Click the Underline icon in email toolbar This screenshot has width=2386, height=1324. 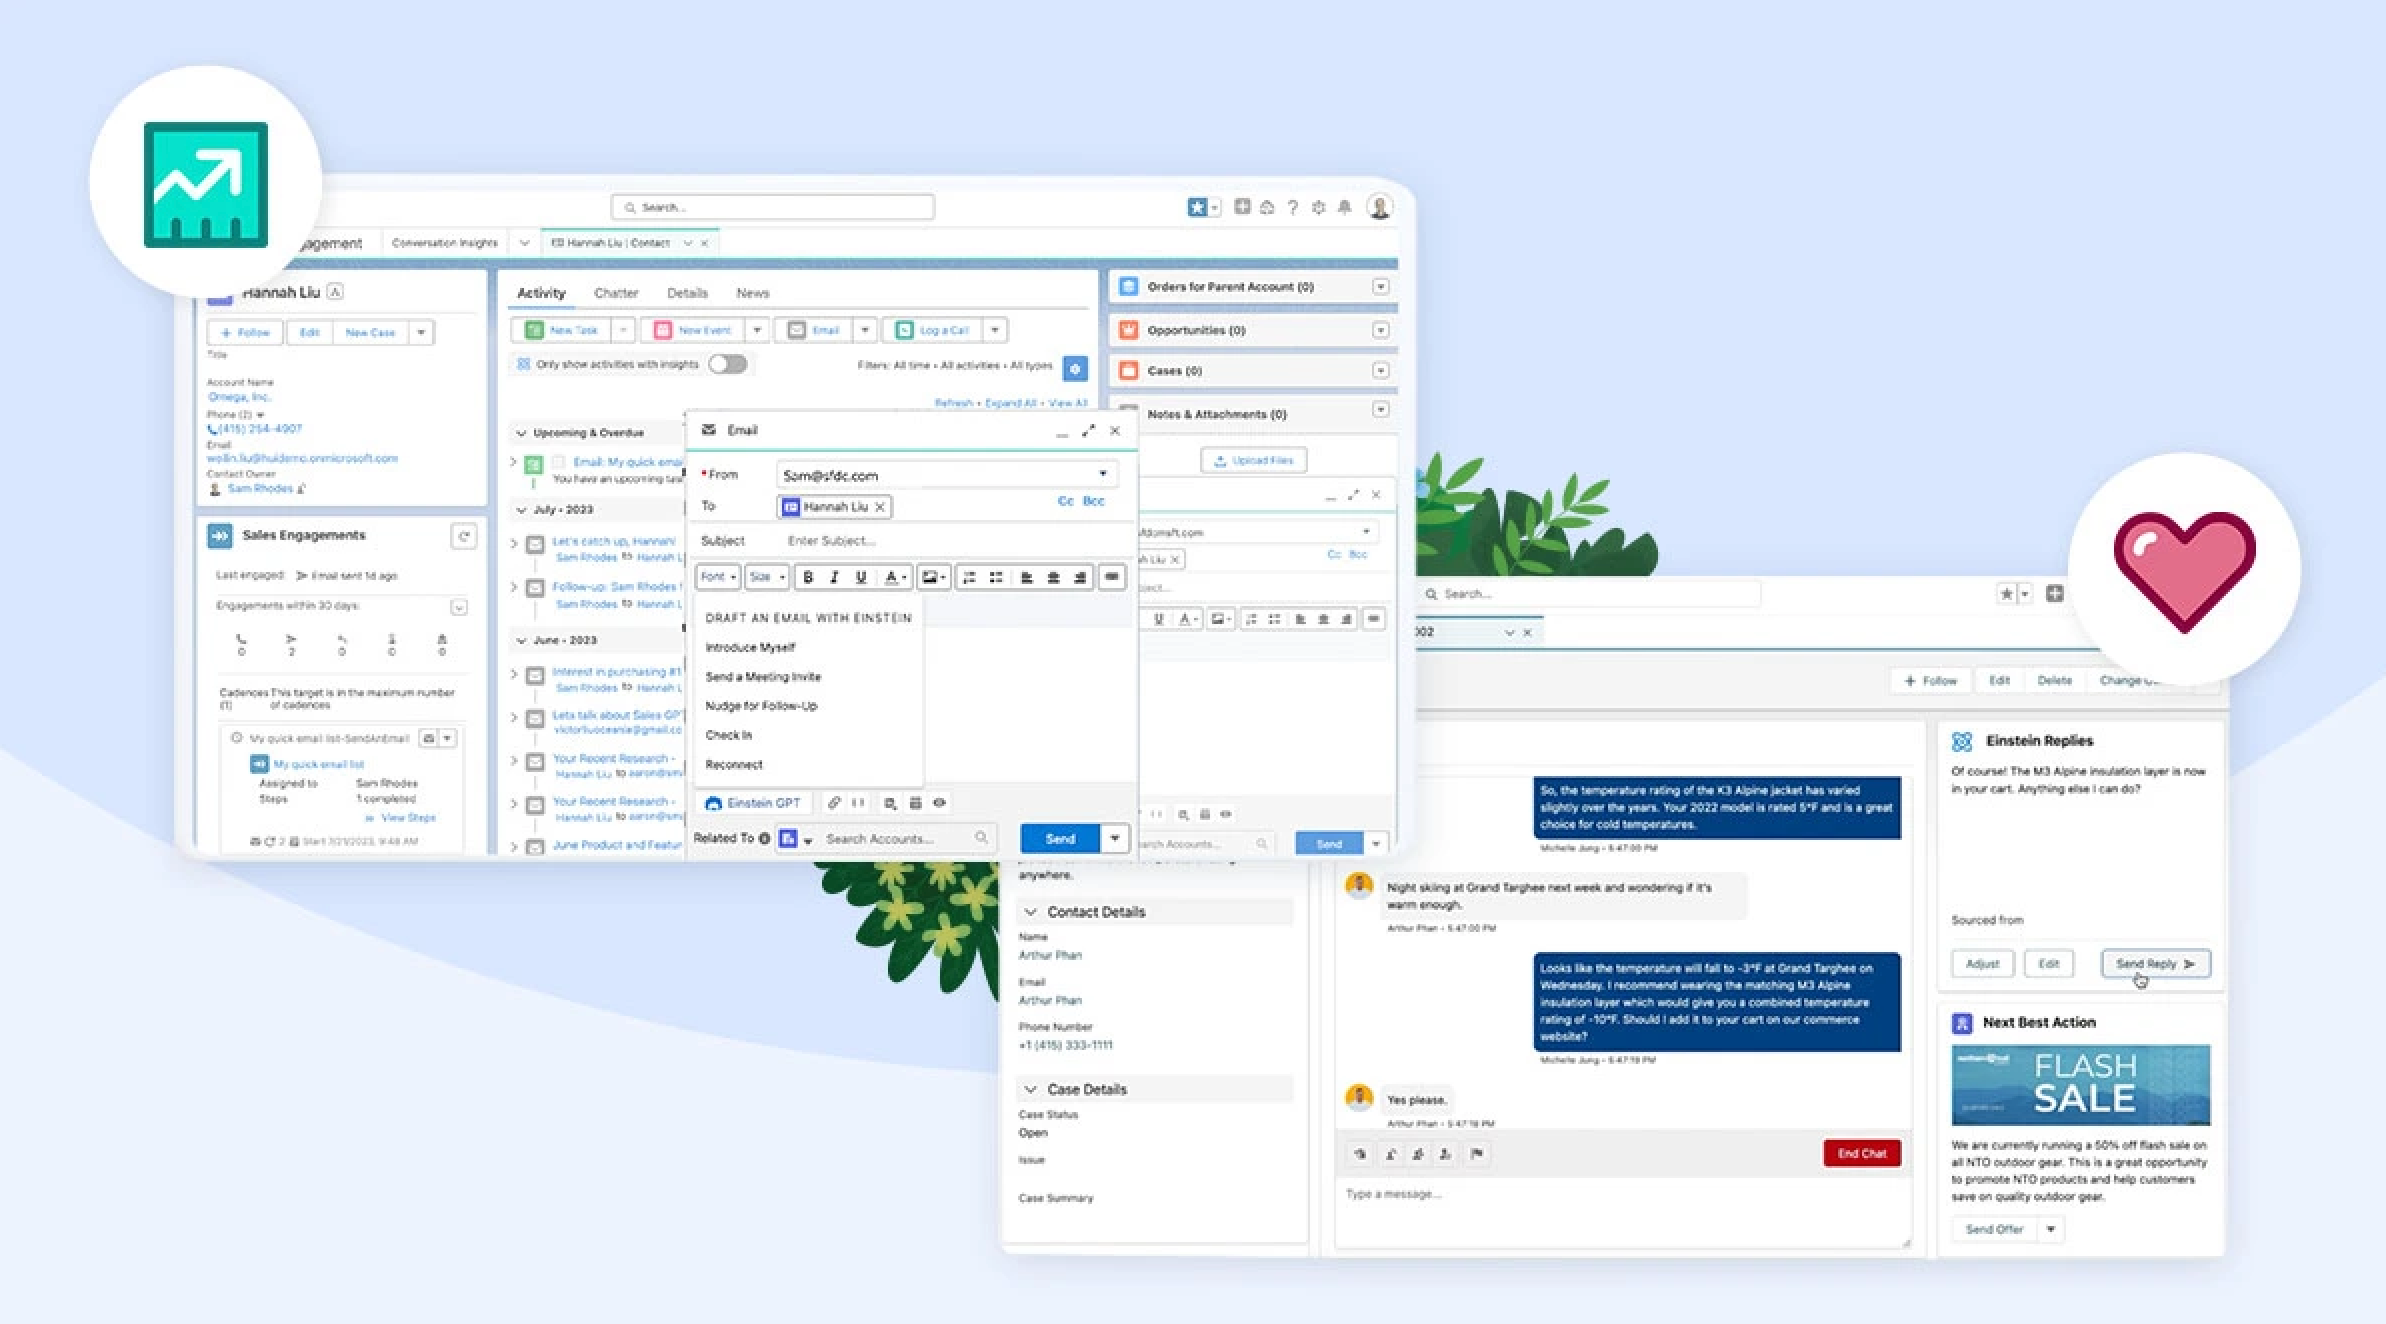tap(860, 577)
